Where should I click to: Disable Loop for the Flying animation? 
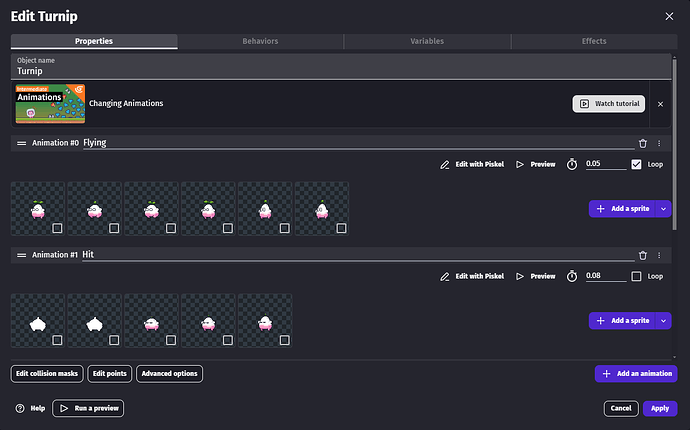[x=636, y=164]
